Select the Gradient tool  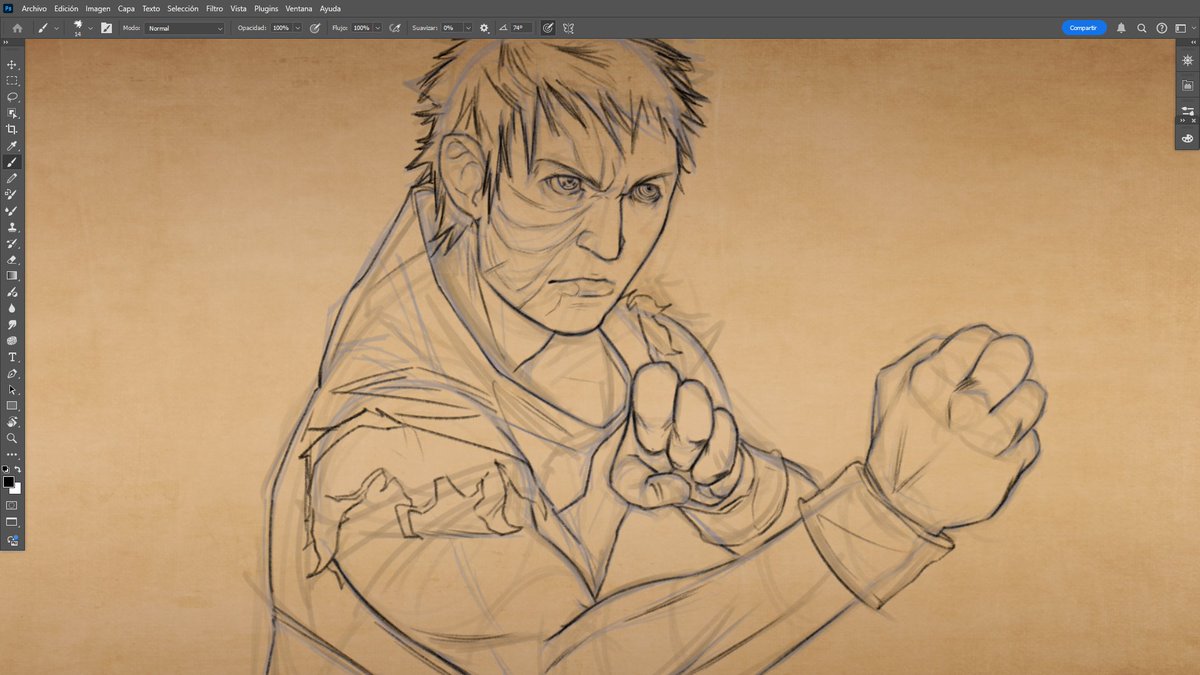(x=12, y=275)
